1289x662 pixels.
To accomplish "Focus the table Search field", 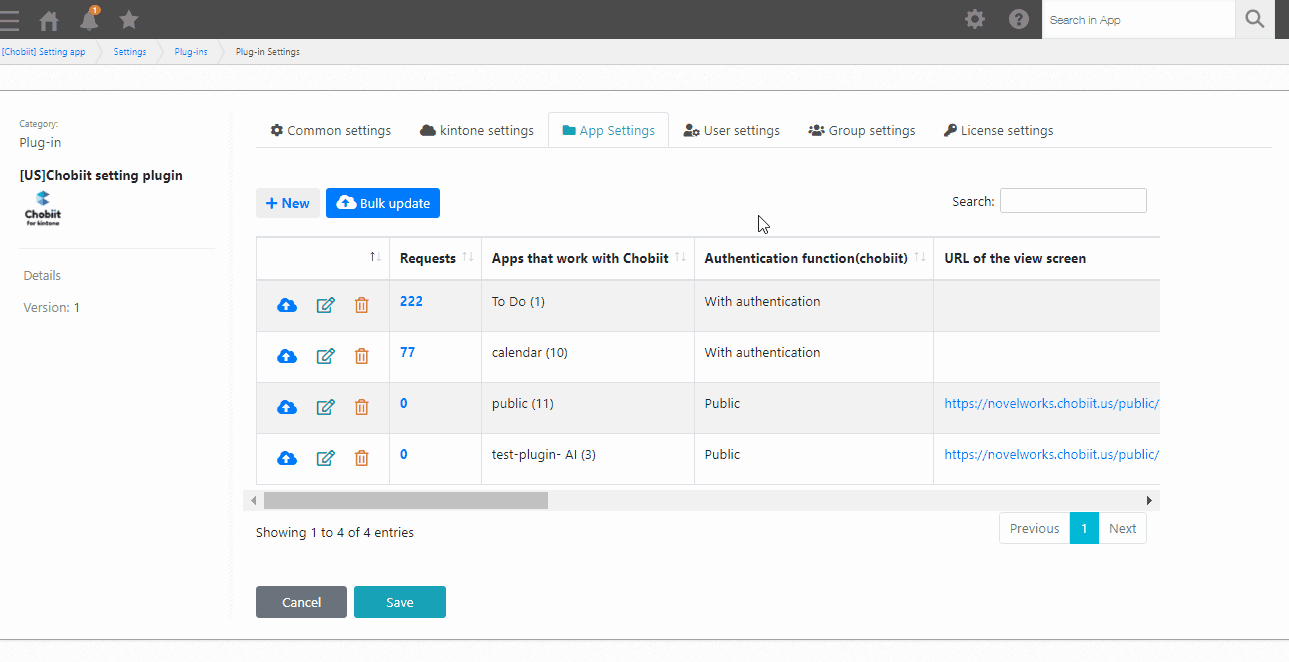I will click(1073, 201).
